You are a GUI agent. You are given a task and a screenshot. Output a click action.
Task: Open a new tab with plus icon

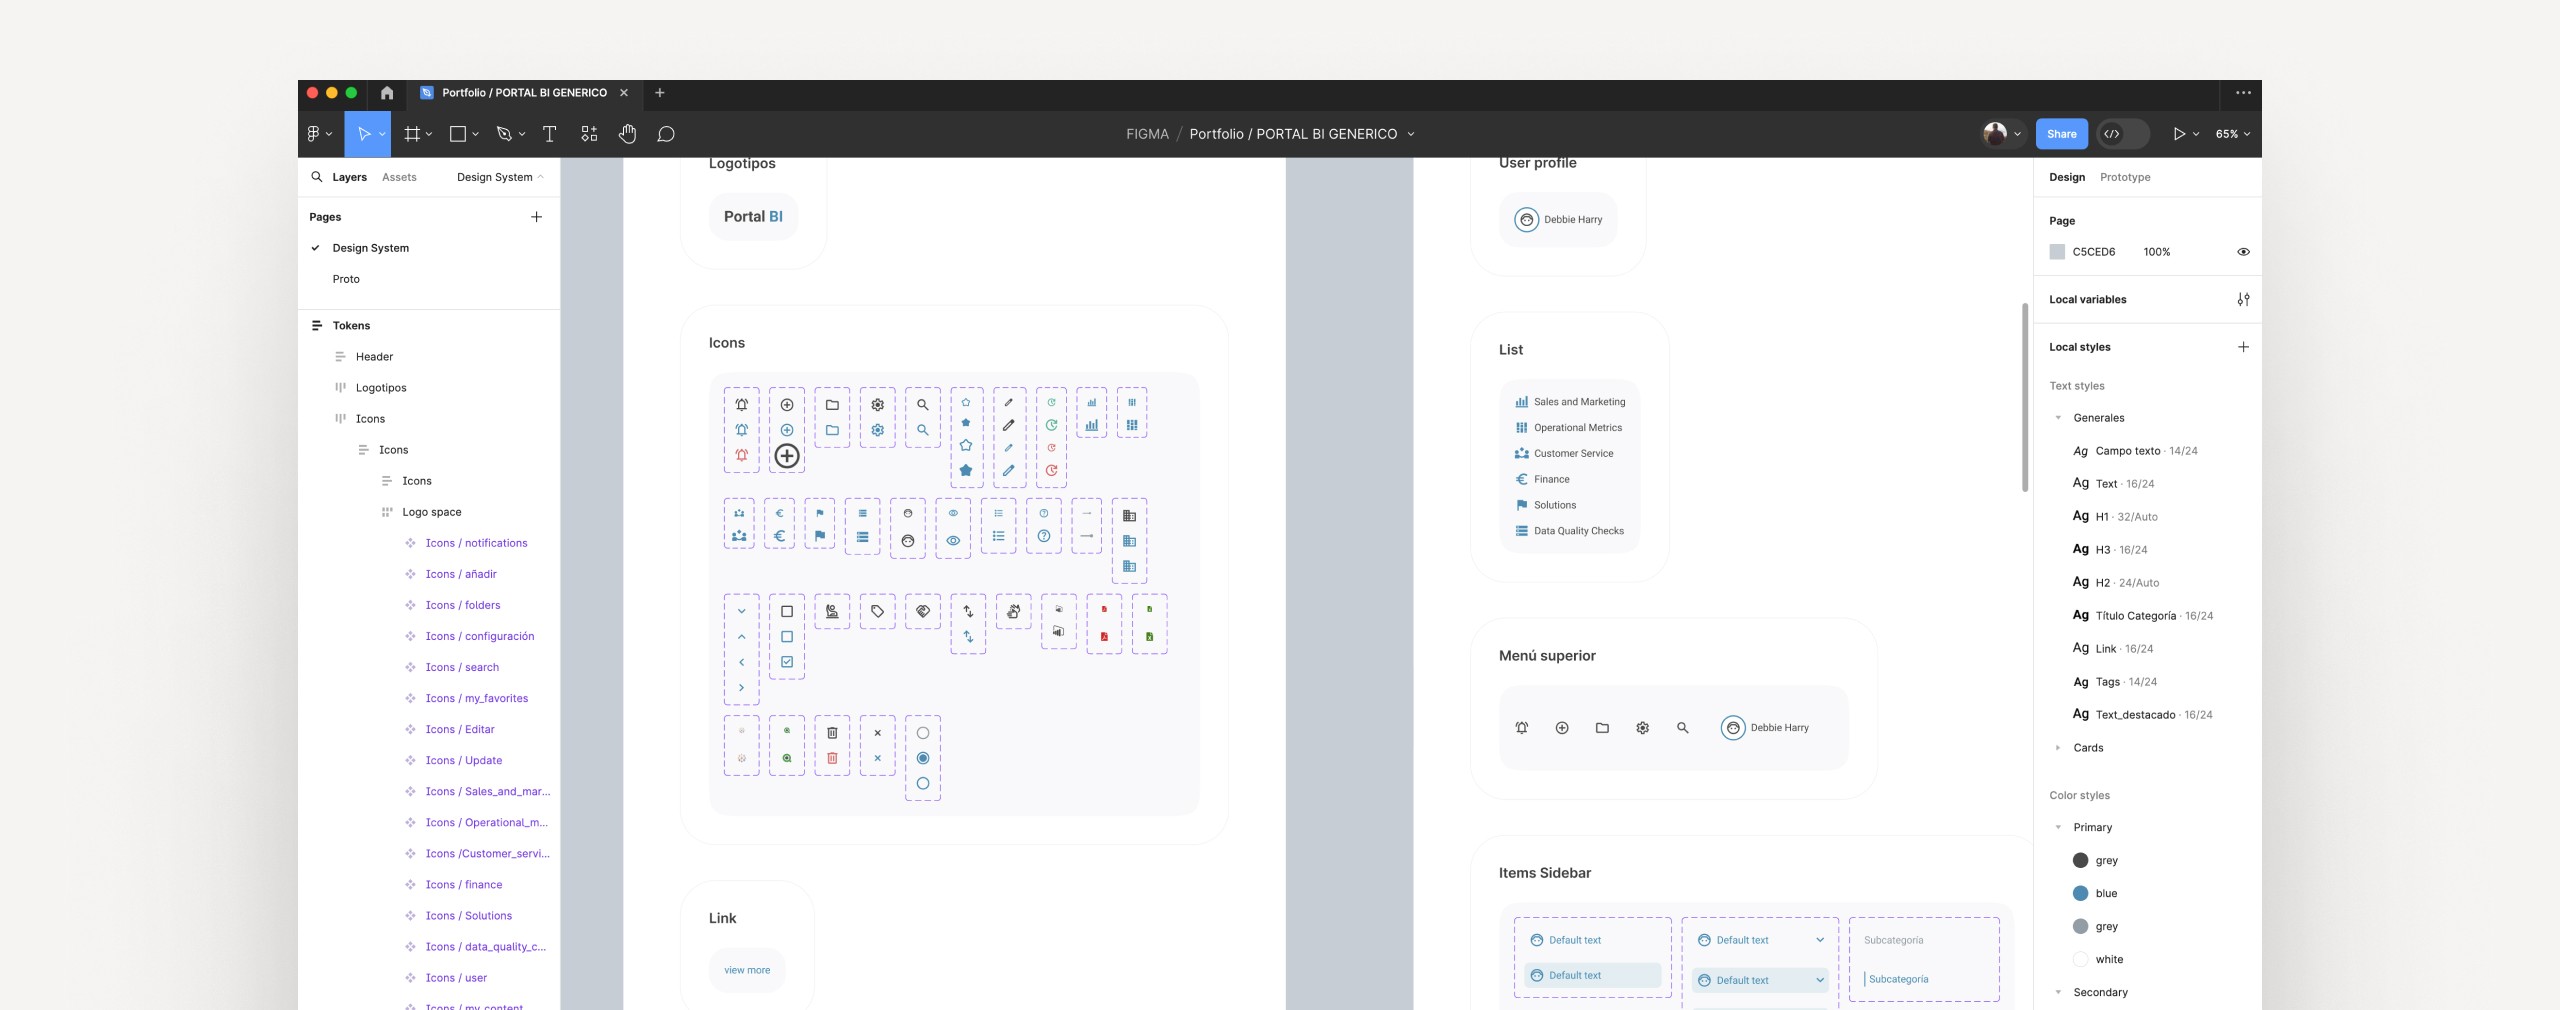tap(660, 93)
